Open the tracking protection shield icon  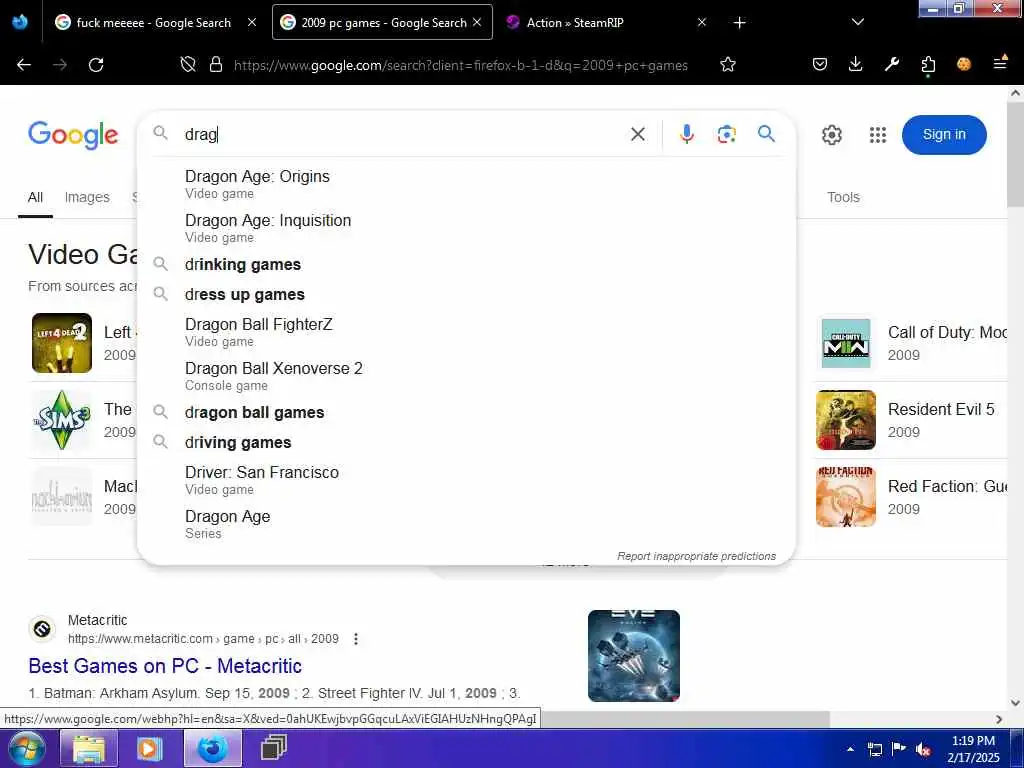[188, 65]
